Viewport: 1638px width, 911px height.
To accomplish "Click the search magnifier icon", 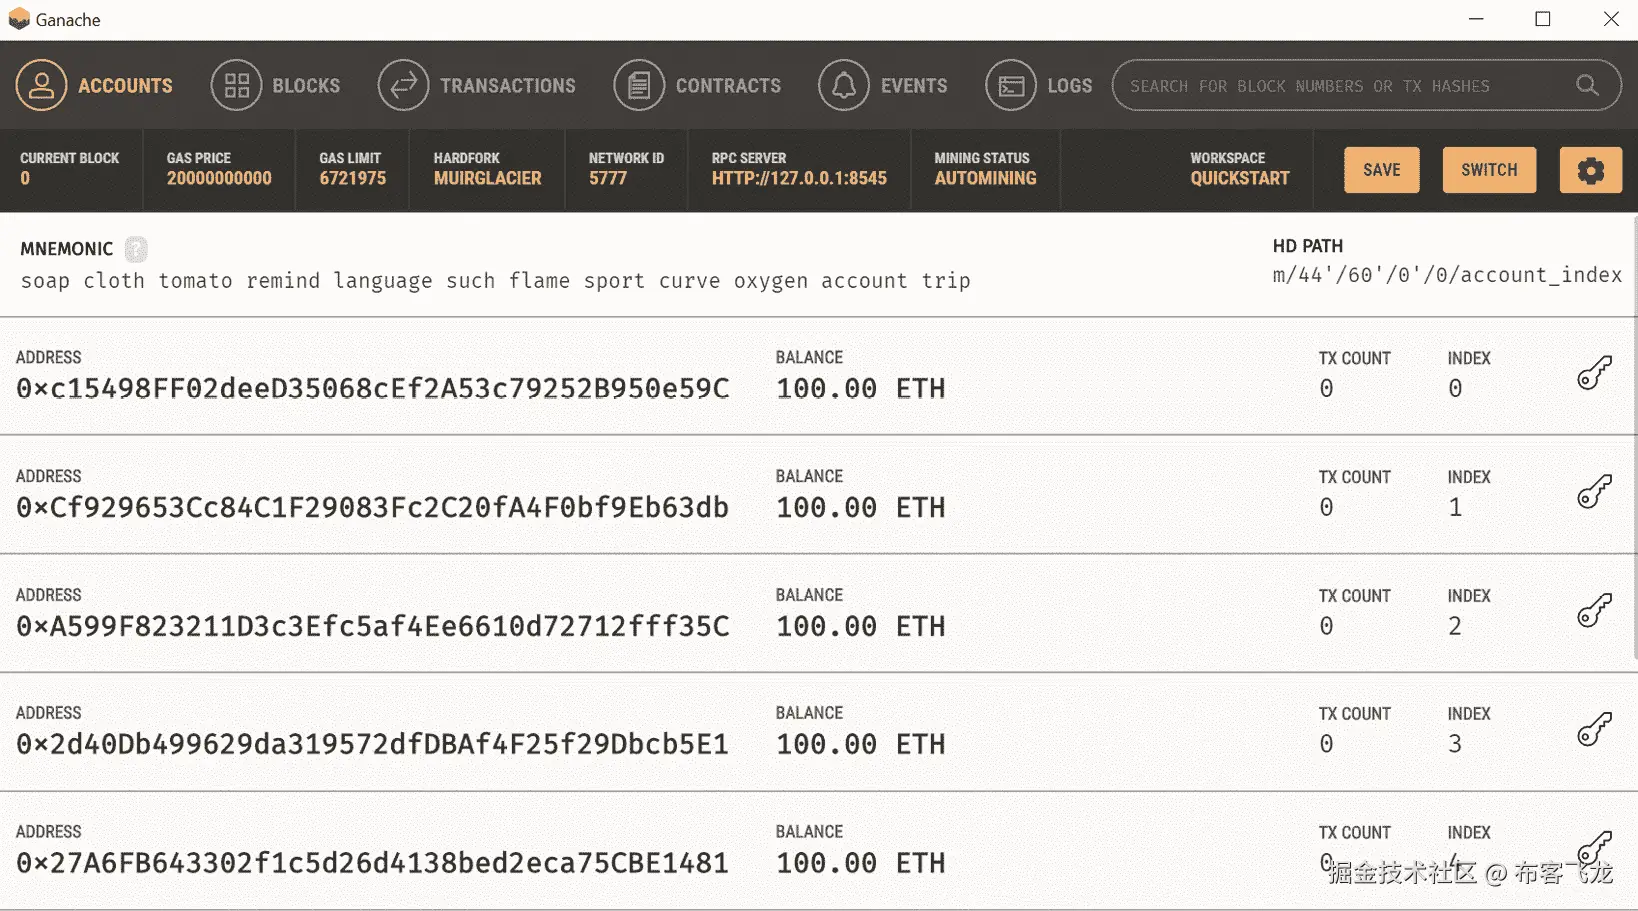I will pos(1587,86).
